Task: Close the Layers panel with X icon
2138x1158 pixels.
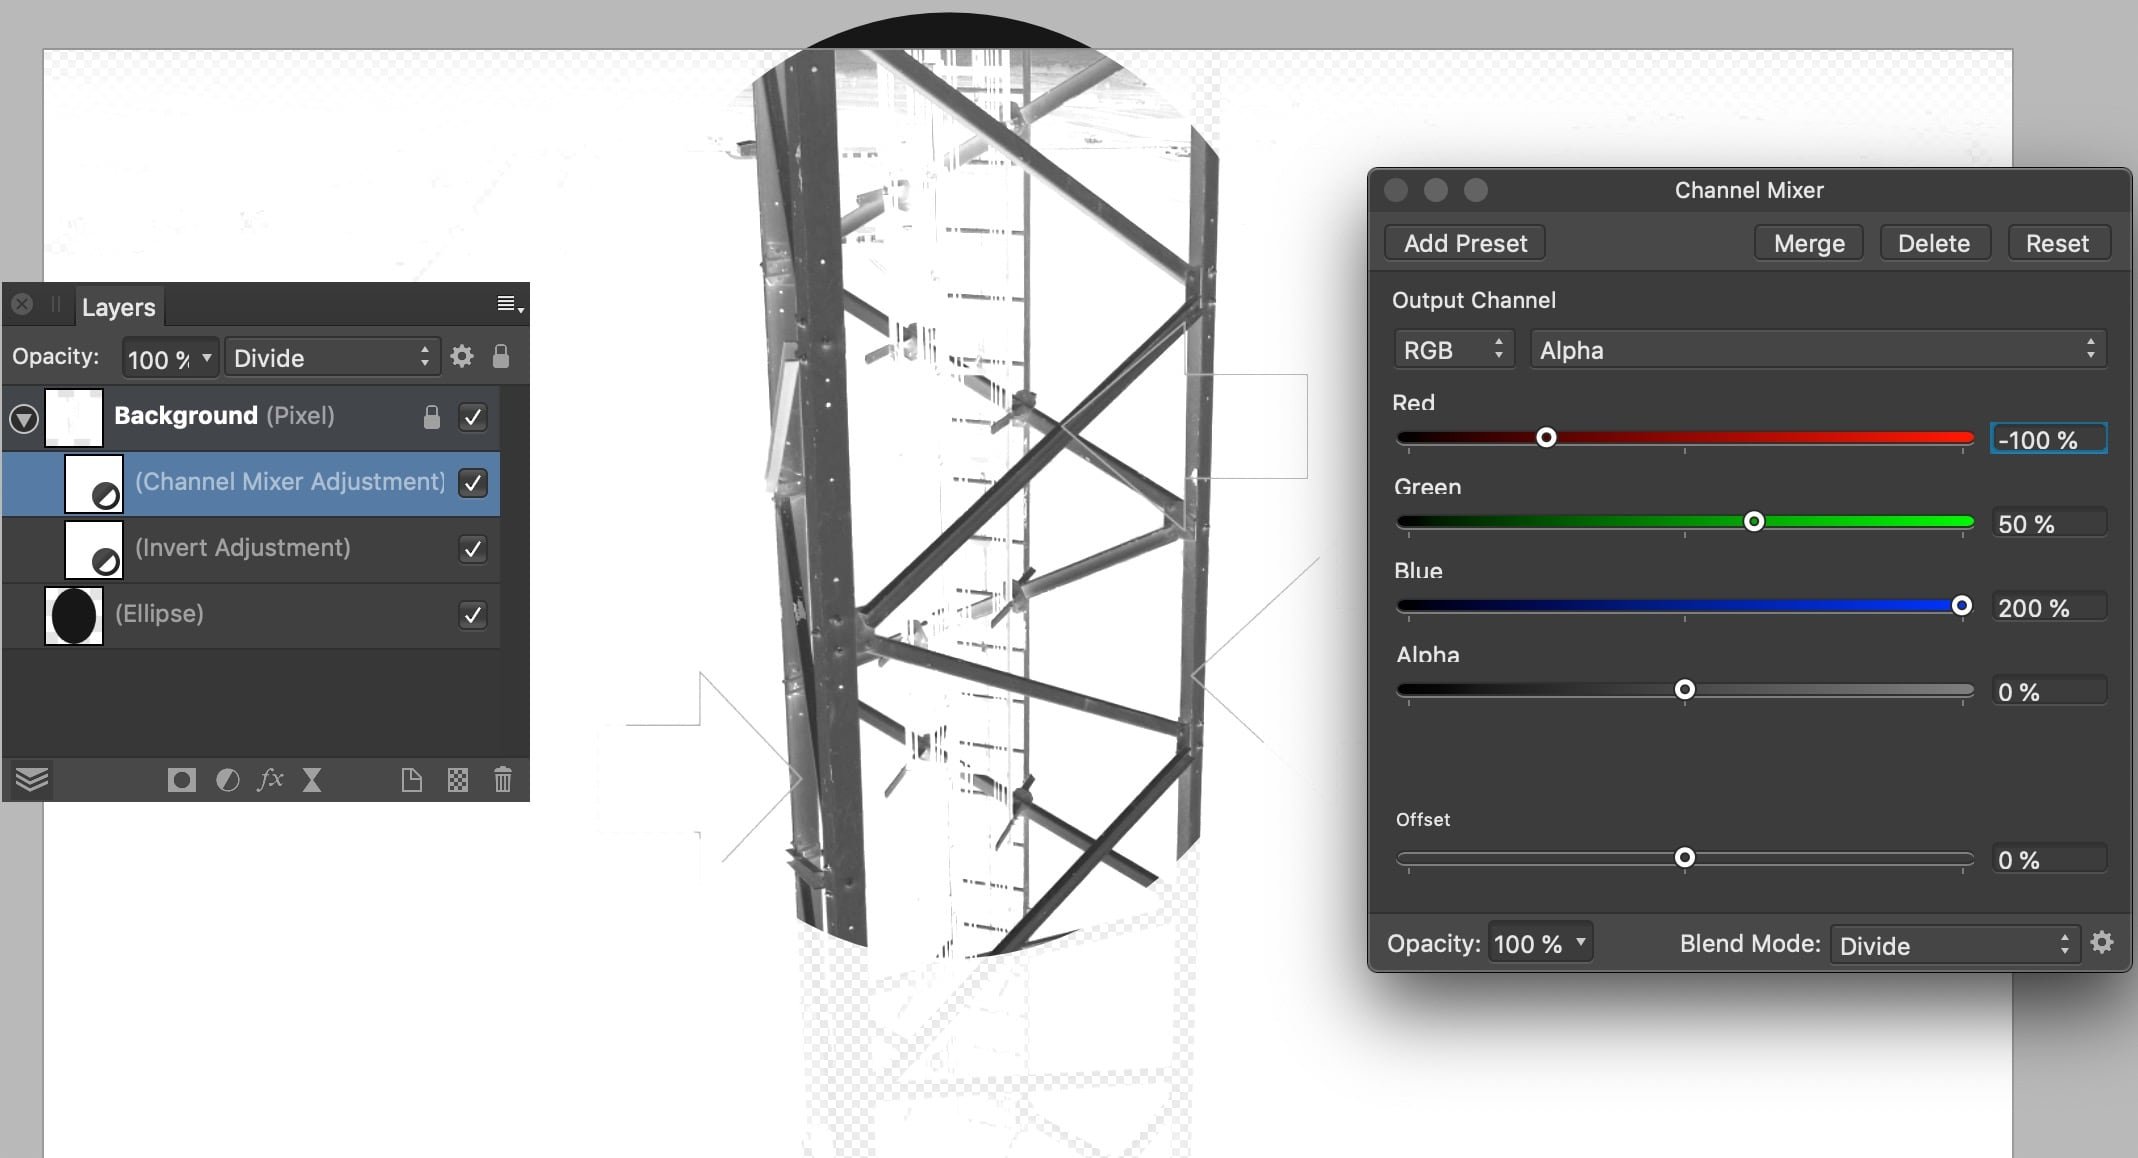Action: pos(22,304)
